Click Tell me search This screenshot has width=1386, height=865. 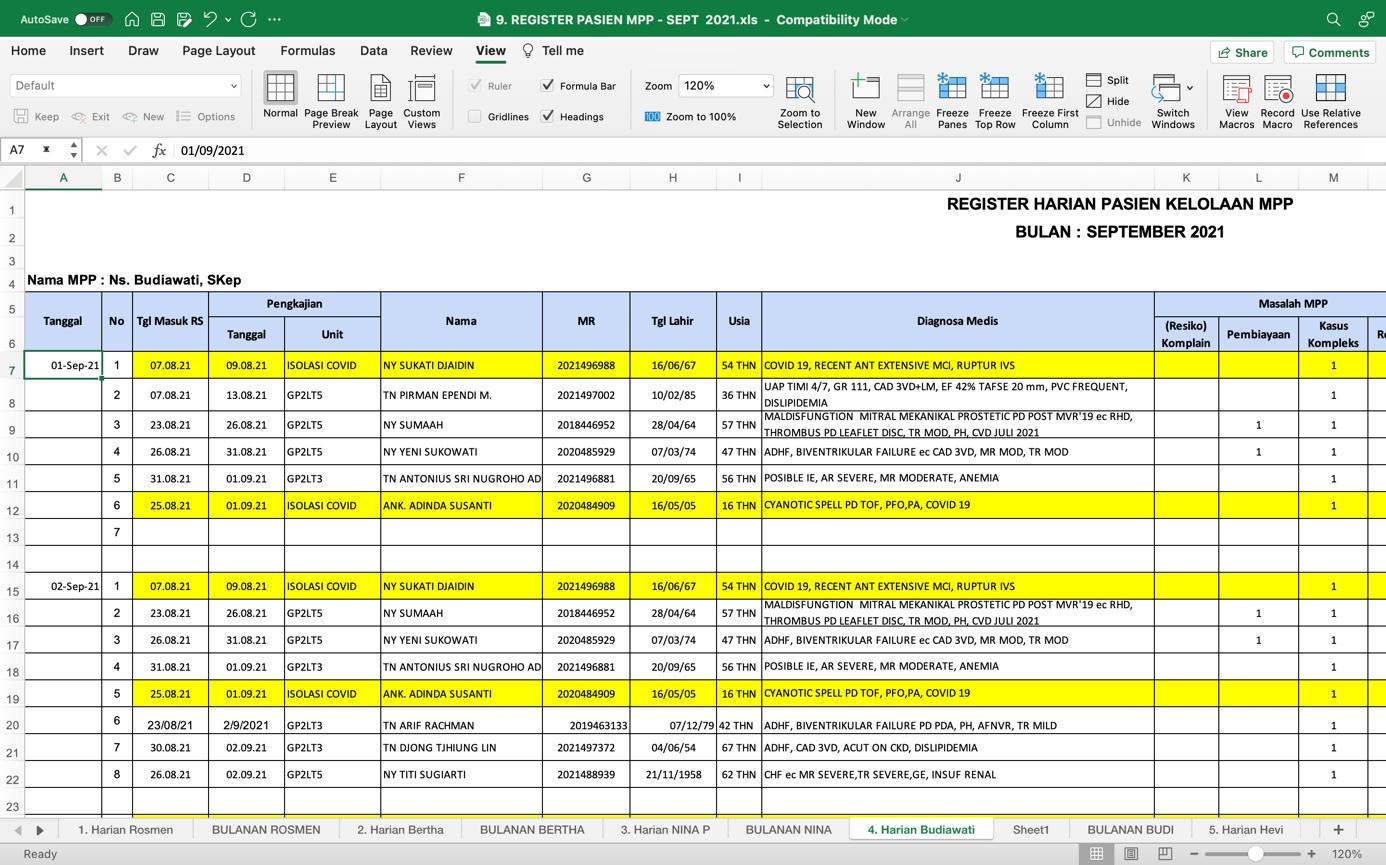coord(553,51)
